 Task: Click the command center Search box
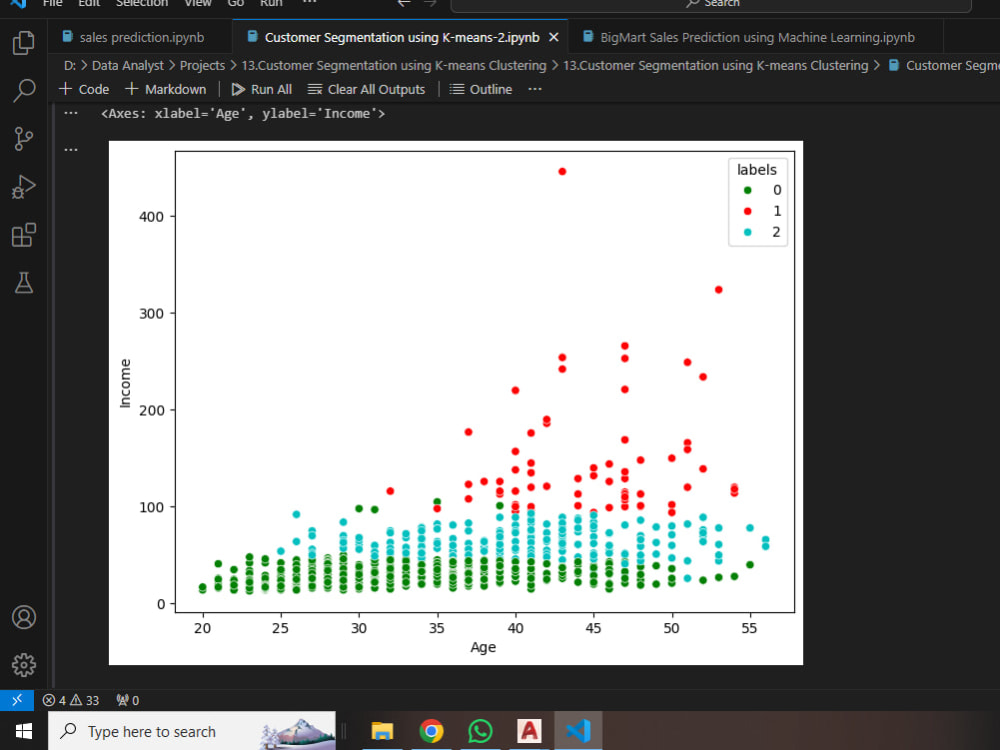click(x=710, y=4)
